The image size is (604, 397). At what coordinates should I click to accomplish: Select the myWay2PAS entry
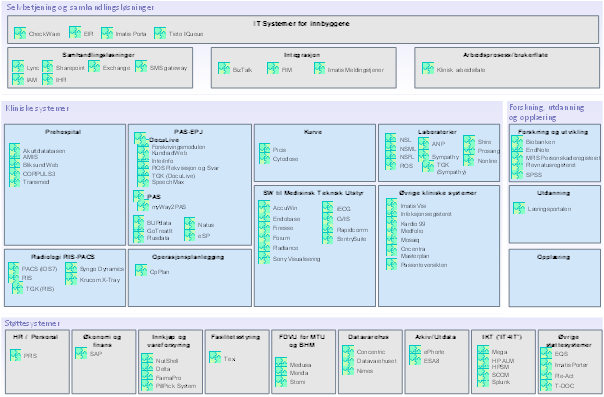click(169, 207)
